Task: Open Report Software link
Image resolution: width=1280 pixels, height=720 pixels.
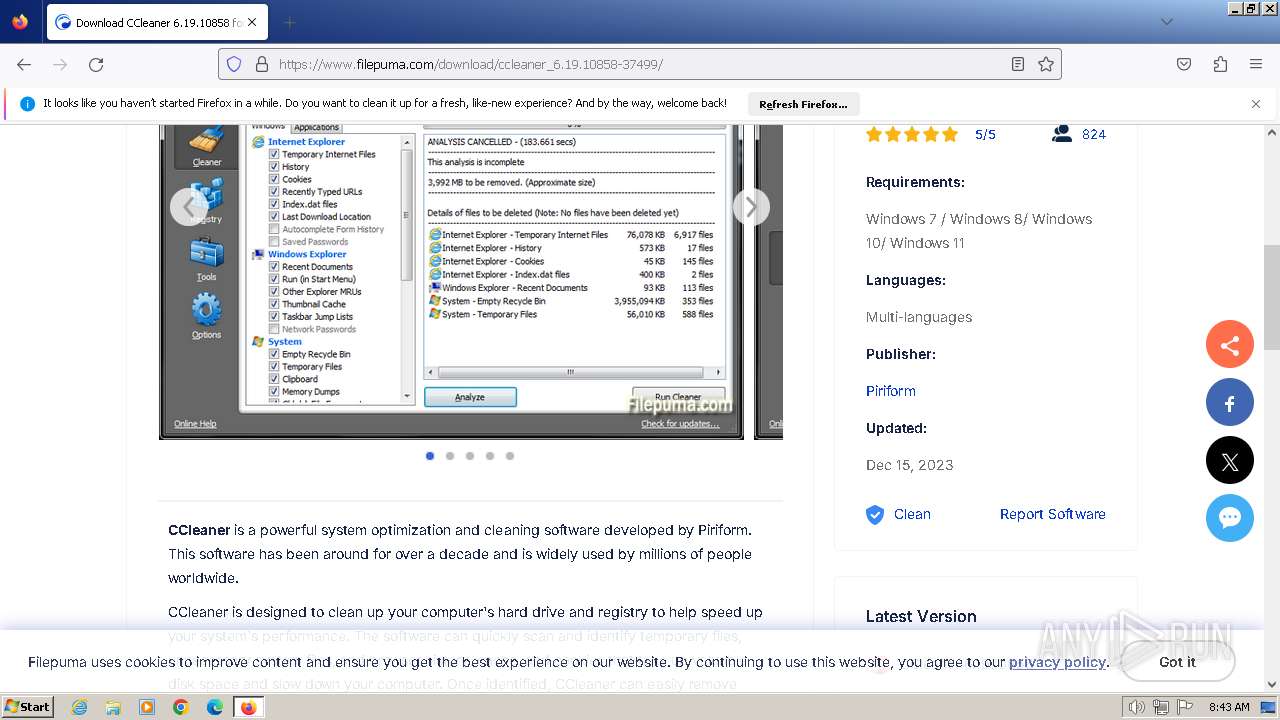Action: [x=1053, y=514]
